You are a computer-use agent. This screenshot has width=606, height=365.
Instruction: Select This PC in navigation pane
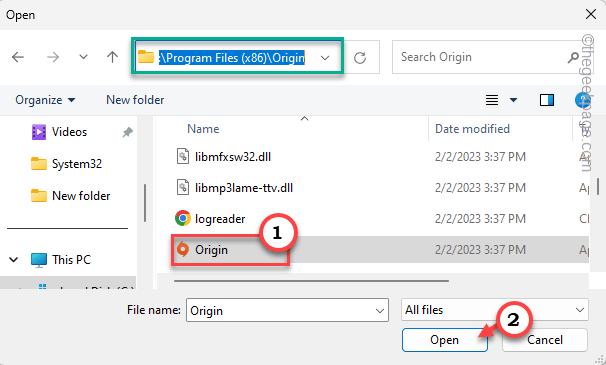71,259
